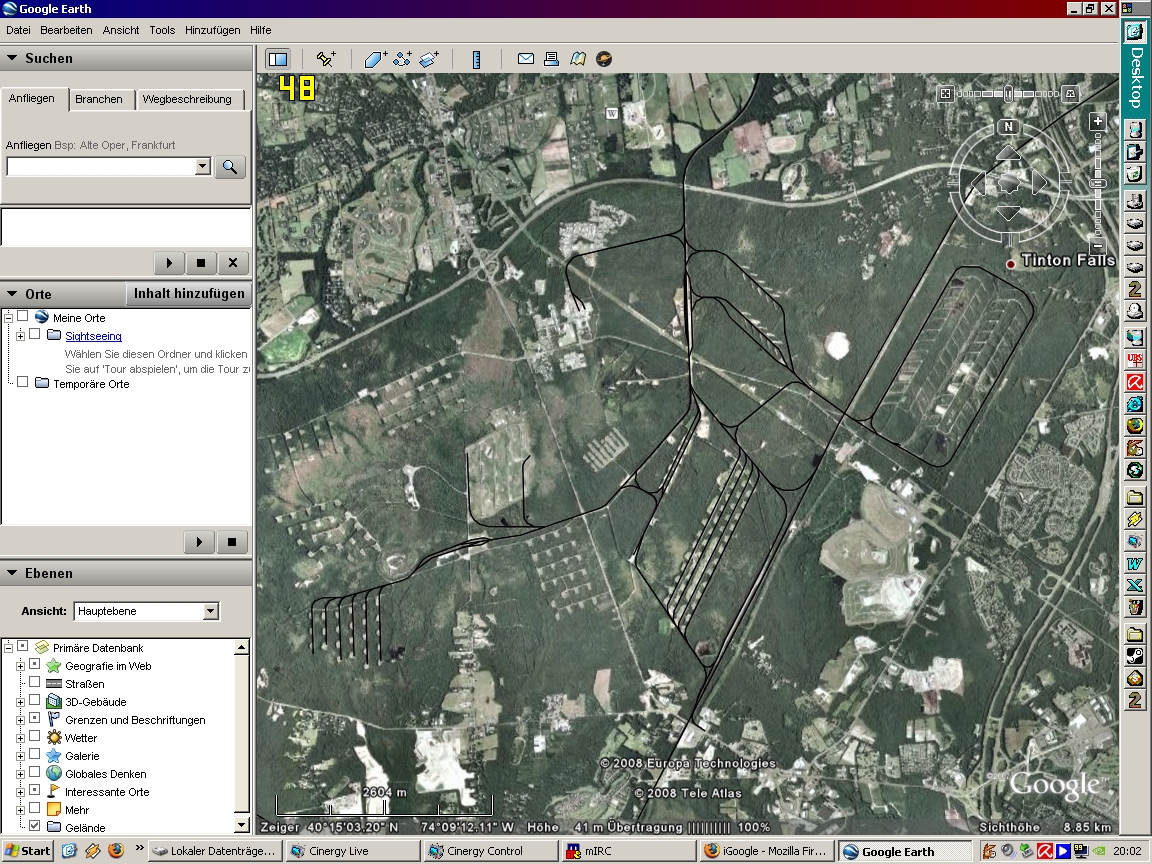Select the Add Polygon tool

(x=375, y=59)
